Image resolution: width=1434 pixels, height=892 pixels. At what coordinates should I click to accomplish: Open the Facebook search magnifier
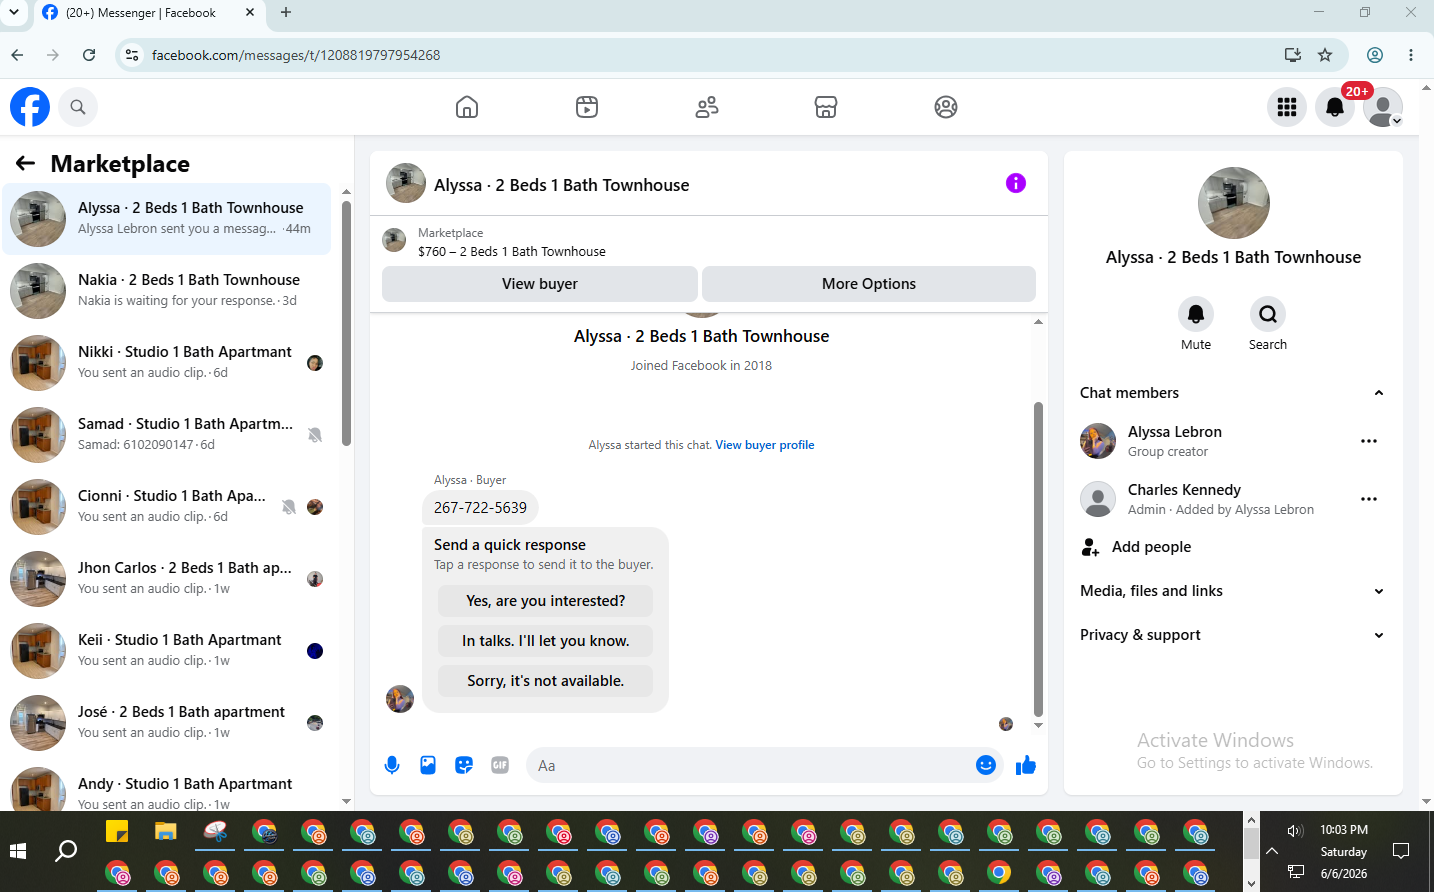point(78,107)
